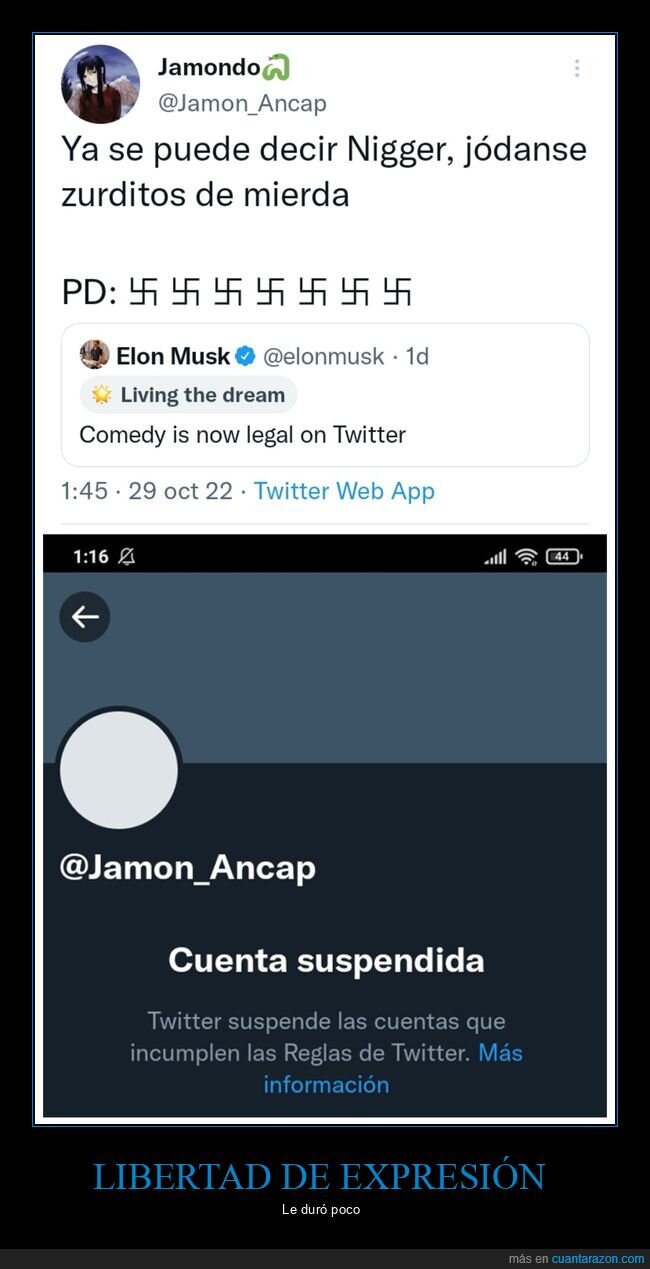Click the snake emoji beside Jamondo
The image size is (650, 1269).
pos(276,68)
